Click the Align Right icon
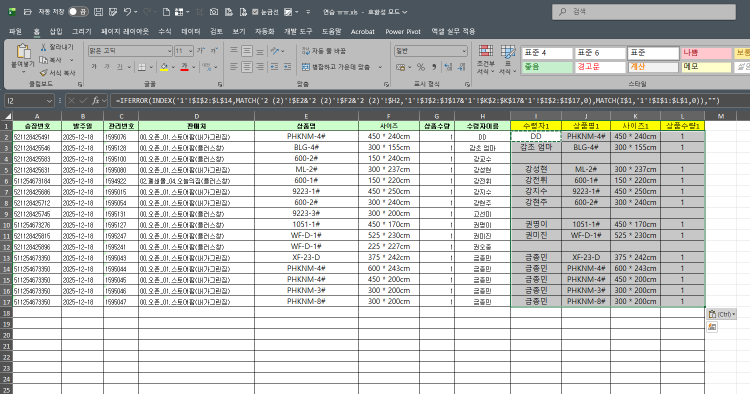This screenshot has width=750, height=394. click(260, 67)
